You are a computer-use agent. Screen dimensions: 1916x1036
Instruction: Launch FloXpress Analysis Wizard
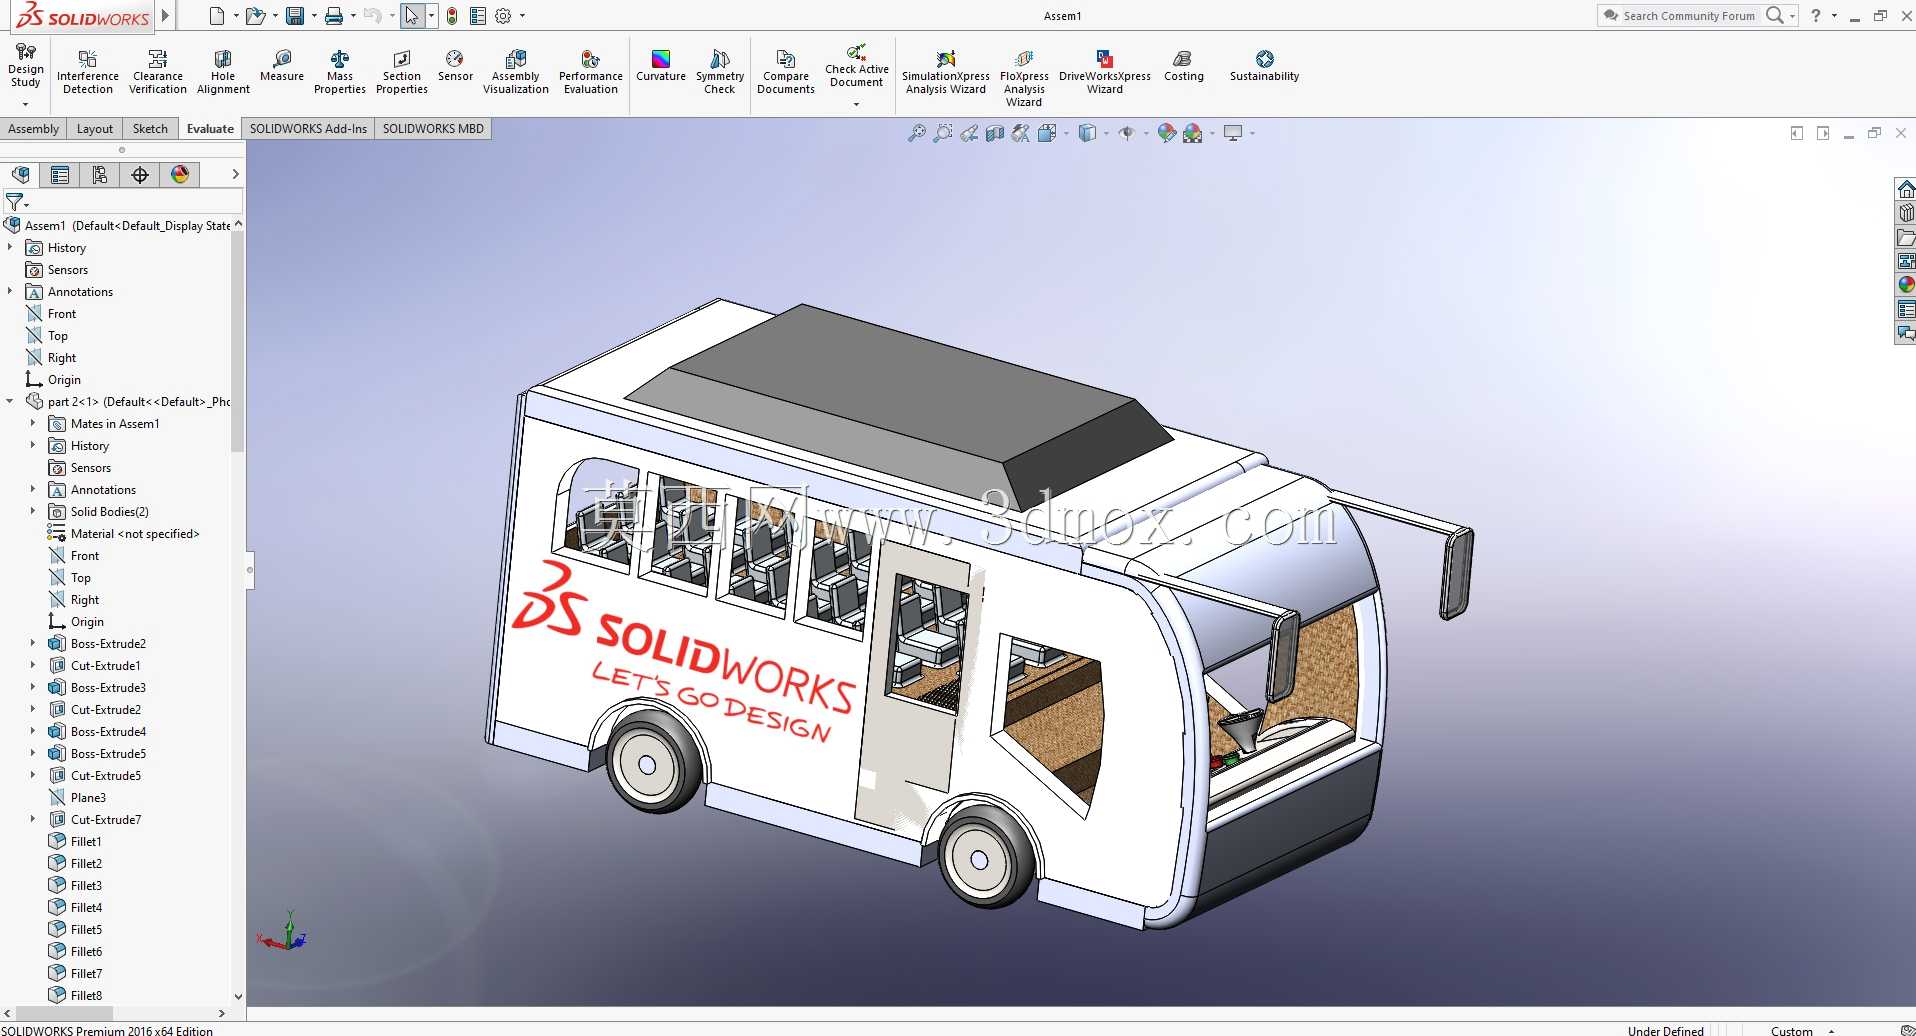pyautogui.click(x=1024, y=78)
